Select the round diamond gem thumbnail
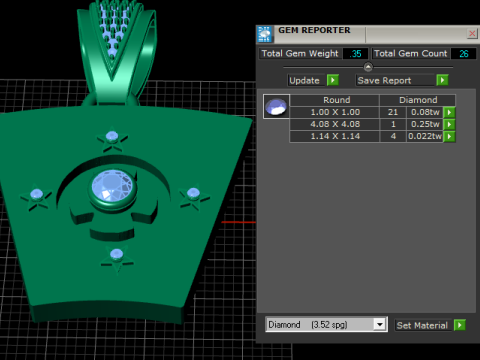This screenshot has width=480, height=360. coord(276,107)
